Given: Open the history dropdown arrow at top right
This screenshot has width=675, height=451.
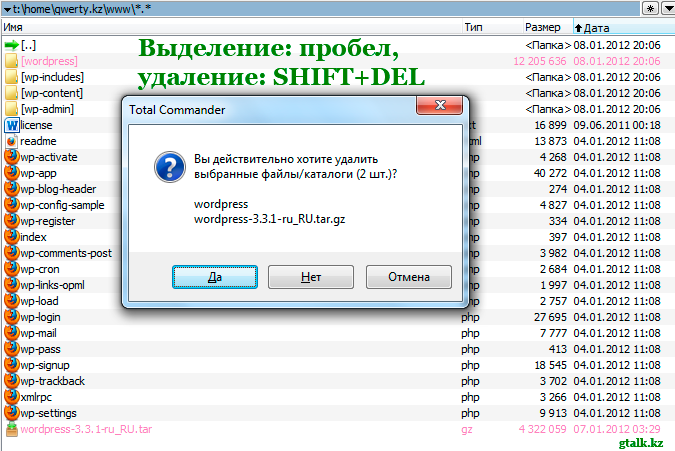Looking at the screenshot, I should click(x=667, y=8).
